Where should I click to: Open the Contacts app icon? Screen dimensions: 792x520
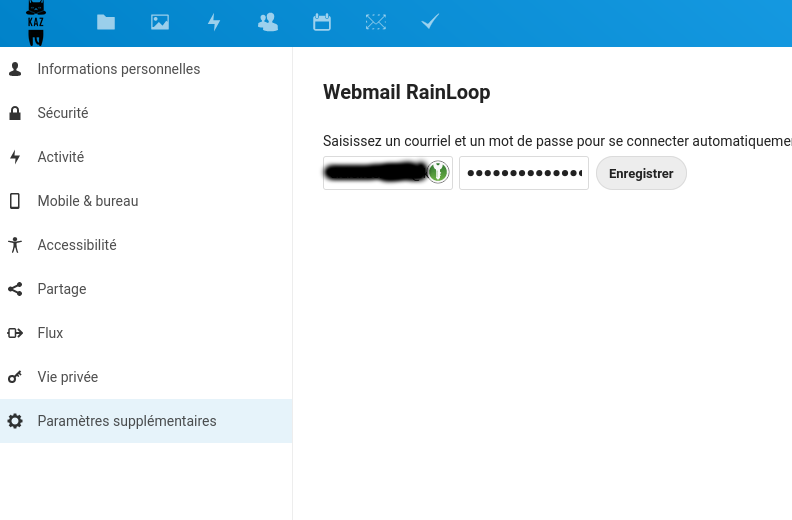(x=268, y=22)
